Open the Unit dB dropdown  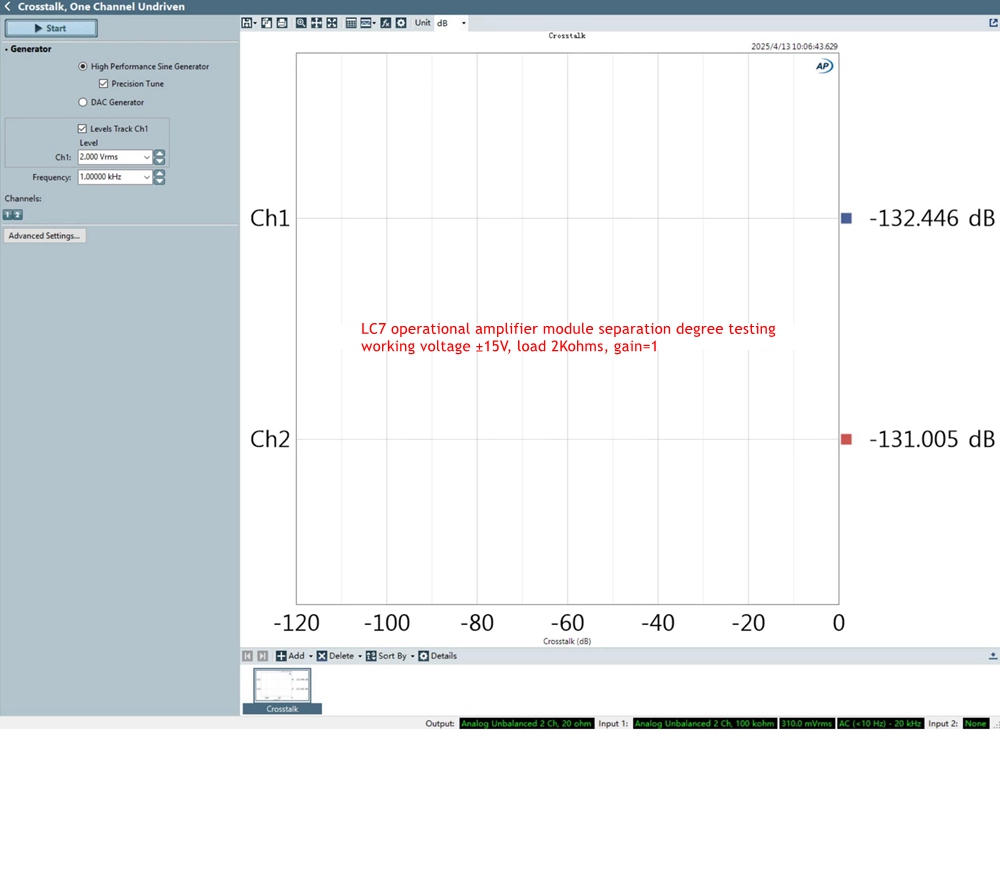(x=463, y=22)
